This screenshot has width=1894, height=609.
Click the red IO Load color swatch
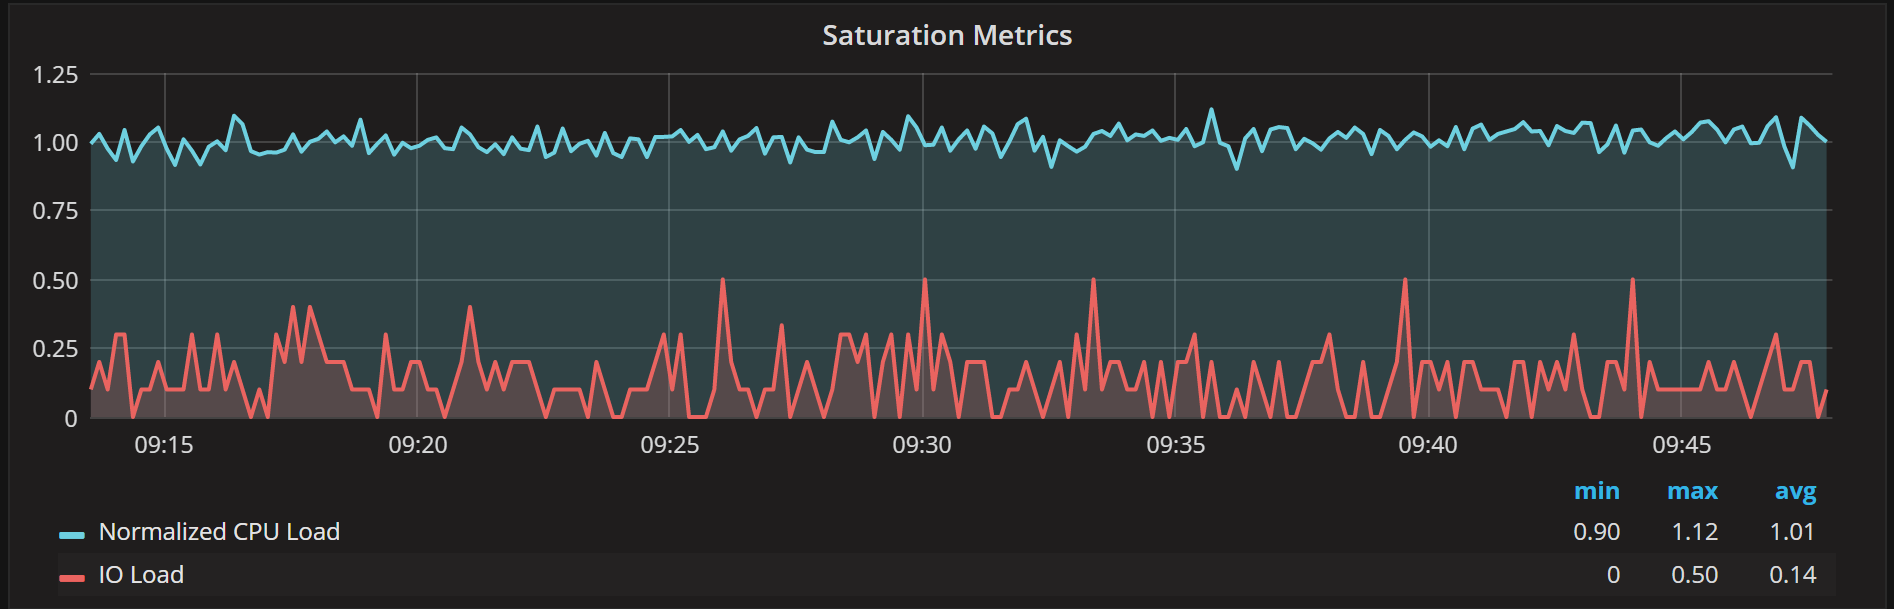point(72,577)
